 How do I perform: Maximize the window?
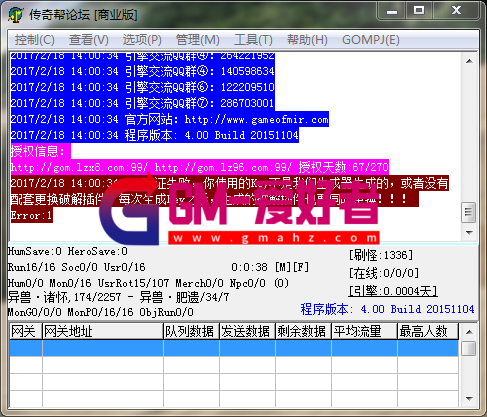click(x=419, y=11)
